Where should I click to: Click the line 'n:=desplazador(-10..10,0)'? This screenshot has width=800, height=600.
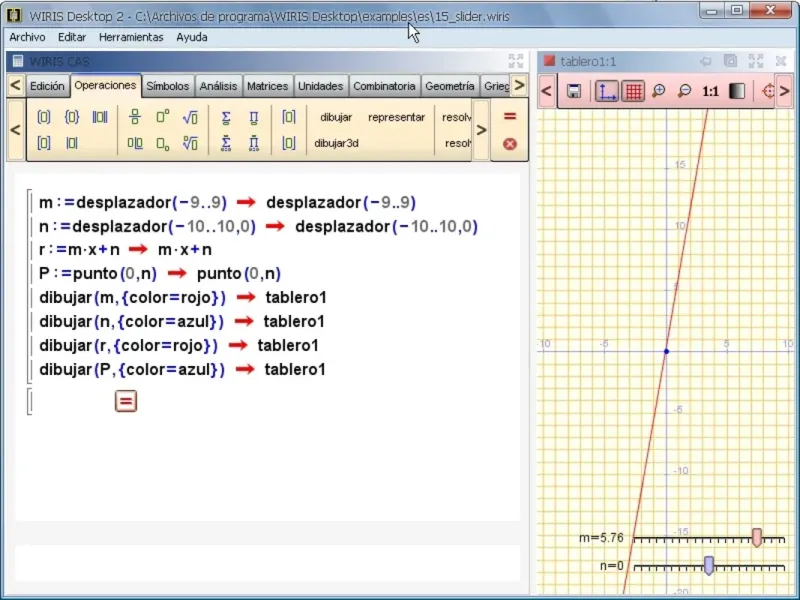click(259, 227)
